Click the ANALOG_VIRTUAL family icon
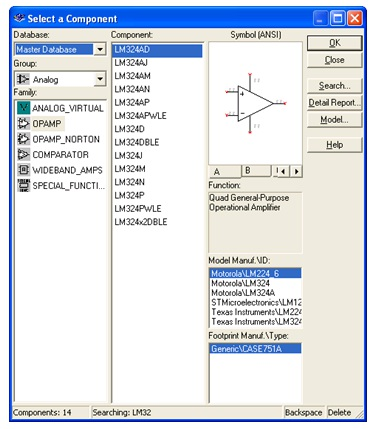The image size is (373, 429). (23, 108)
